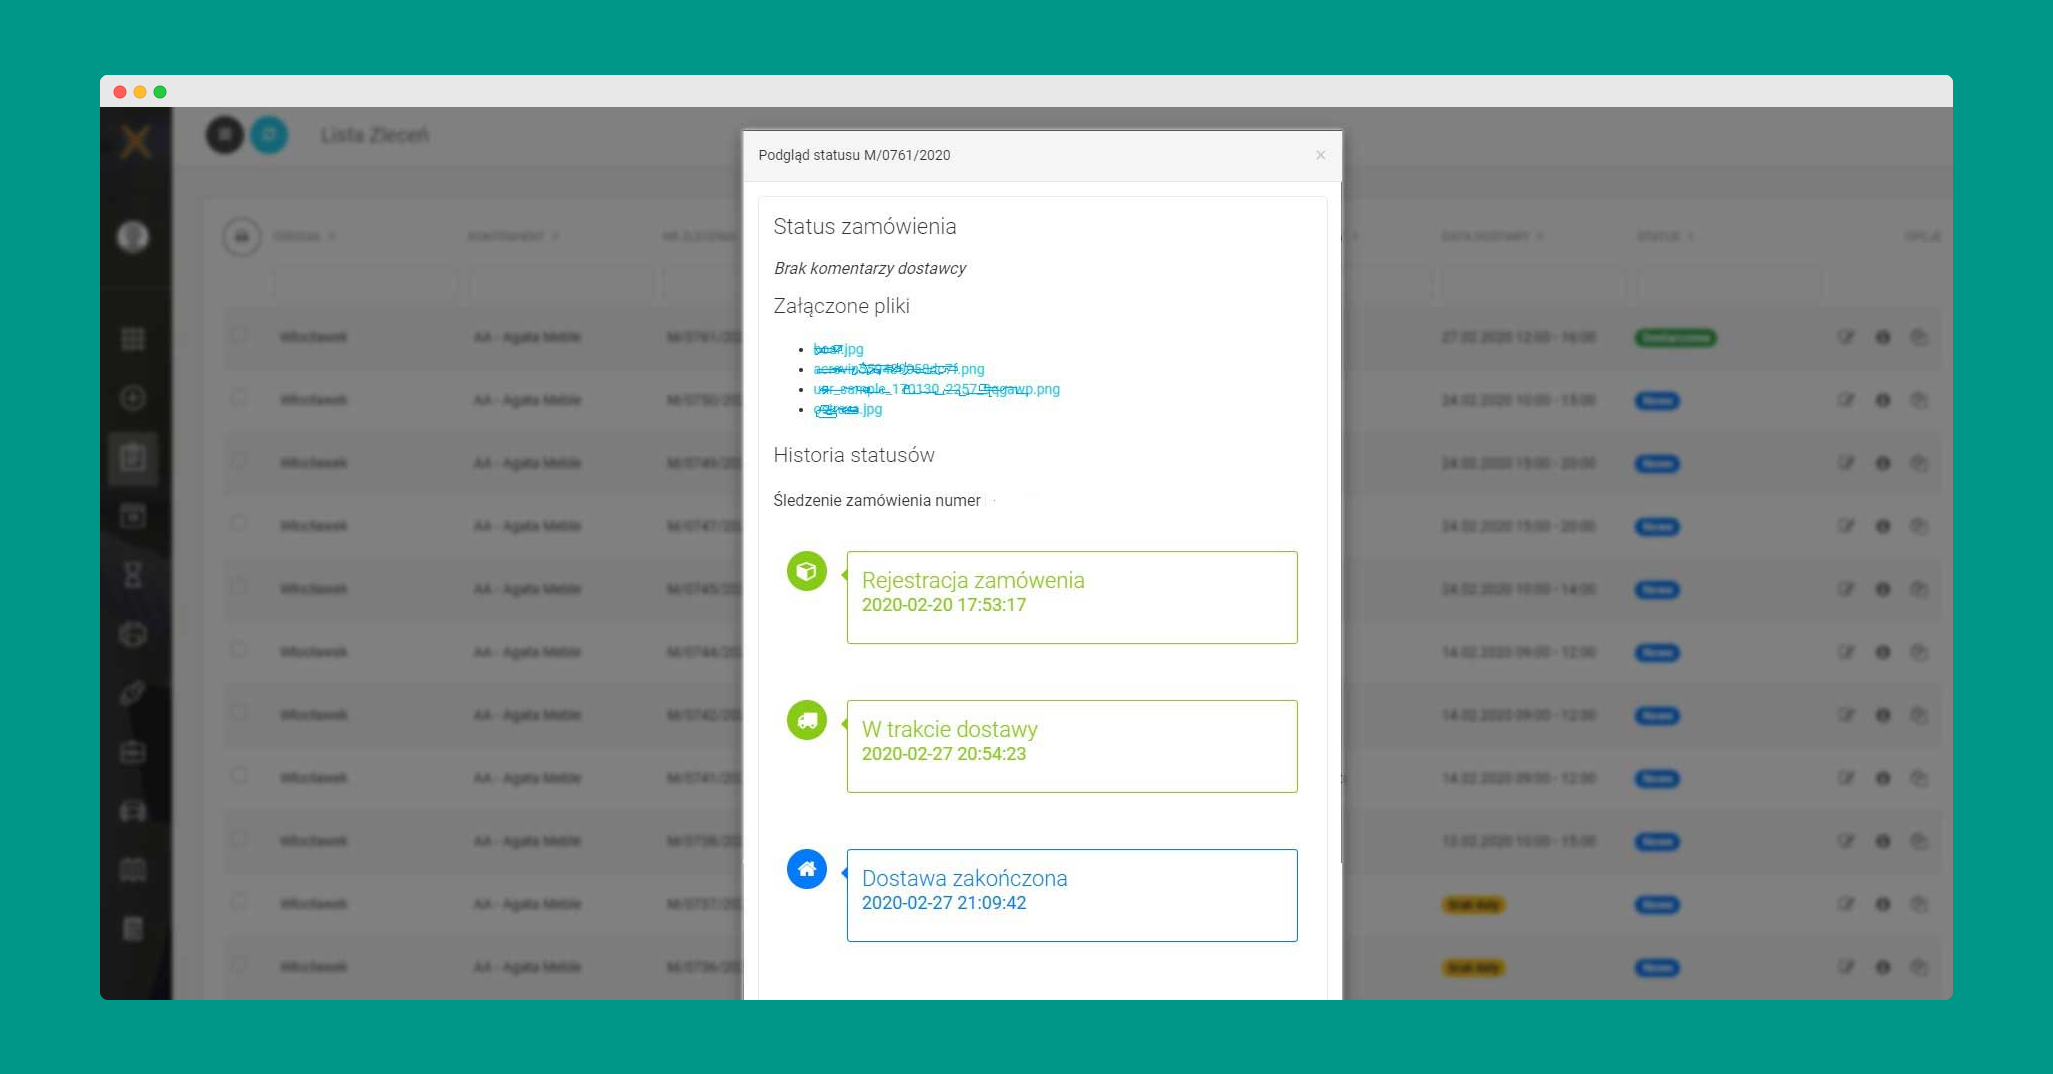Tick the checkbox for order M/0749
Image resolution: width=2053 pixels, height=1074 pixels.
[x=239, y=461]
